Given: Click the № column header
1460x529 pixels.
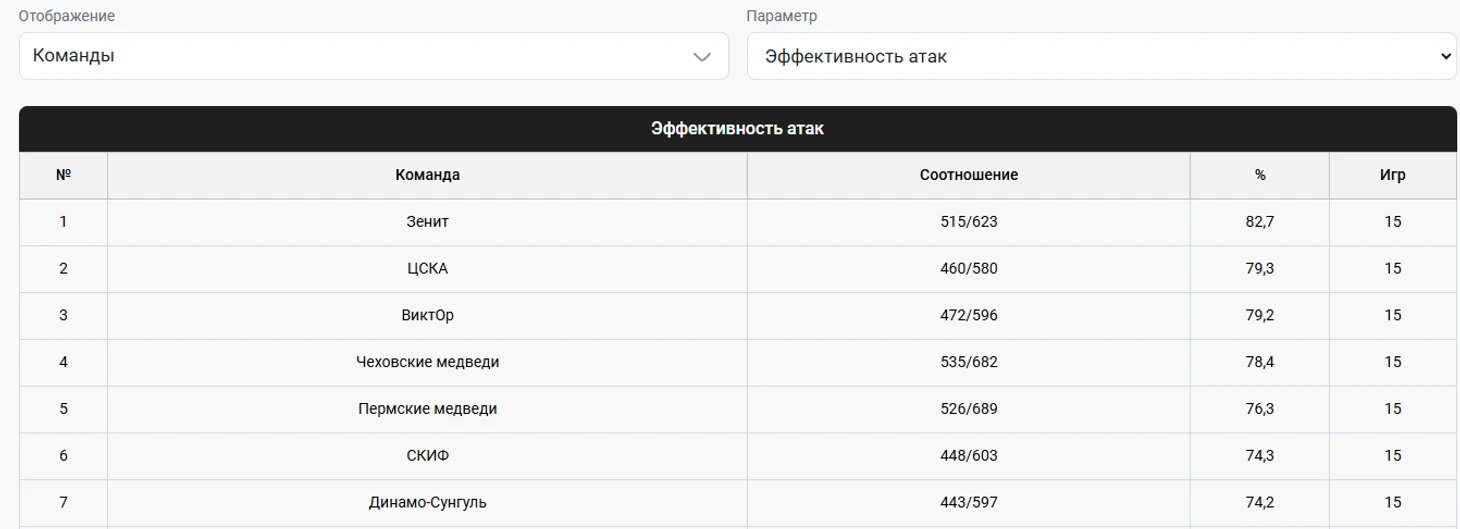Looking at the screenshot, I should click(63, 175).
